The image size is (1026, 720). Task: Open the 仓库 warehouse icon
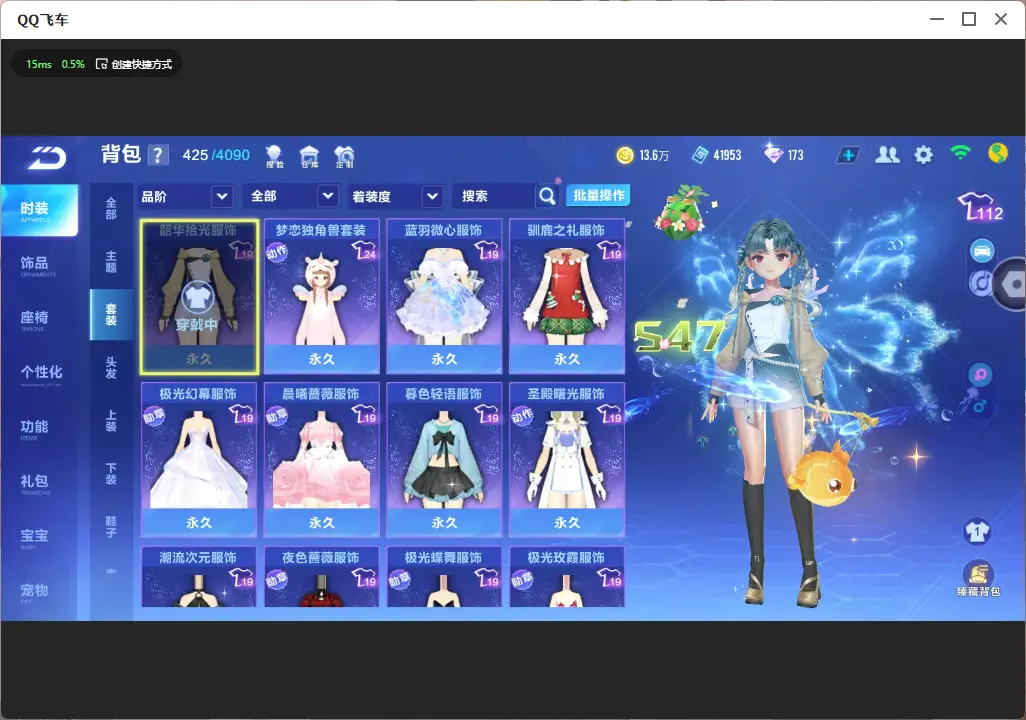[310, 156]
